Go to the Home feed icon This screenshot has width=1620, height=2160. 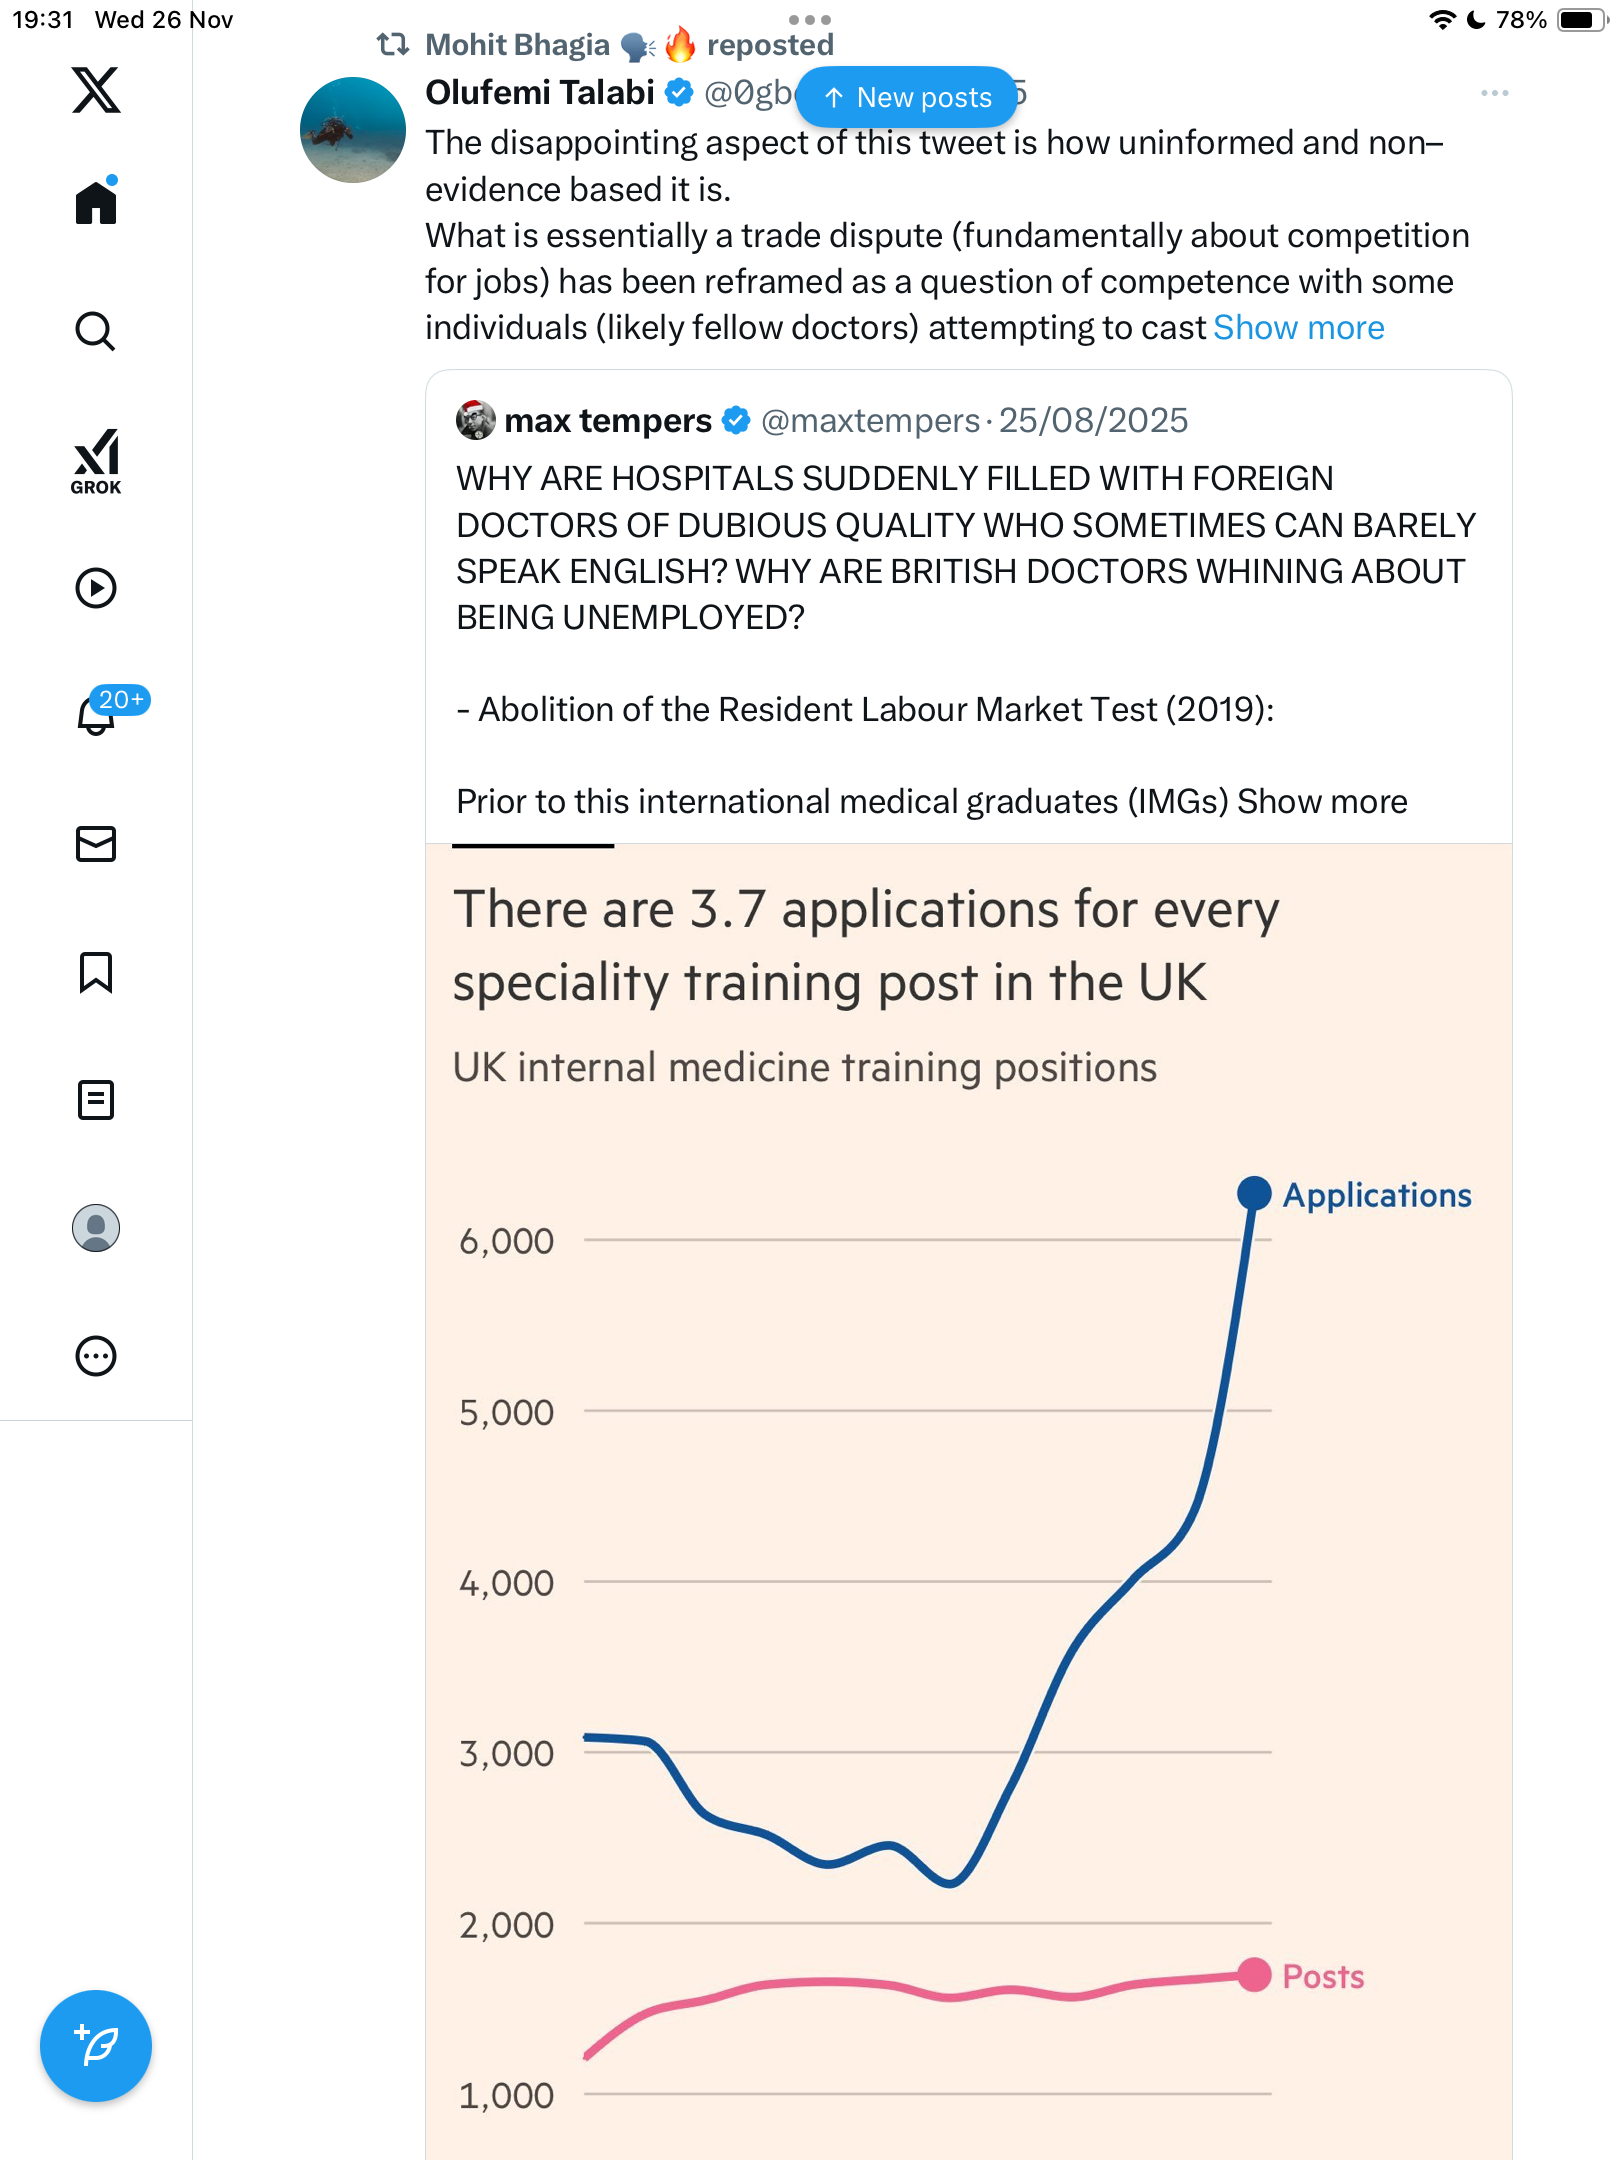click(x=96, y=203)
